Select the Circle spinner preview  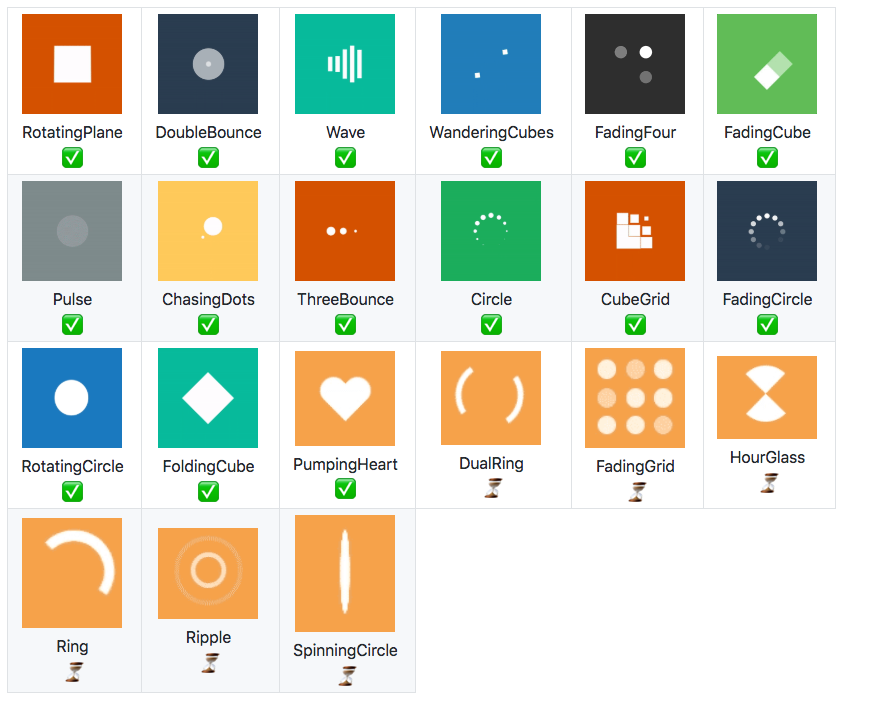pyautogui.click(x=491, y=231)
